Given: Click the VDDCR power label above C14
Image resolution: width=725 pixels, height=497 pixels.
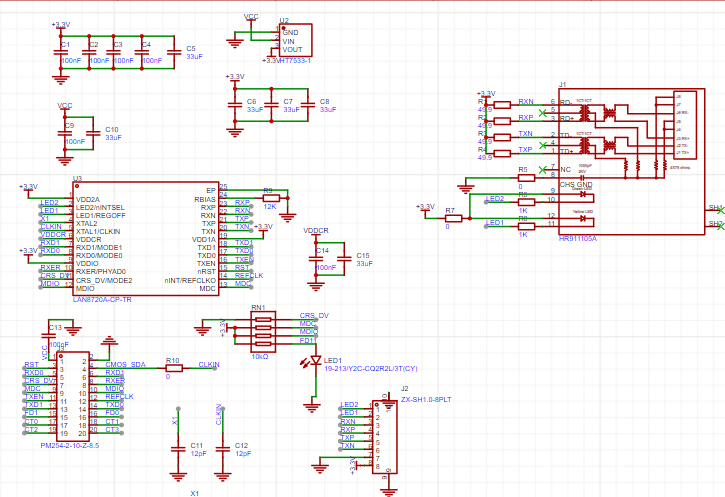Looking at the screenshot, I should coord(316,230).
